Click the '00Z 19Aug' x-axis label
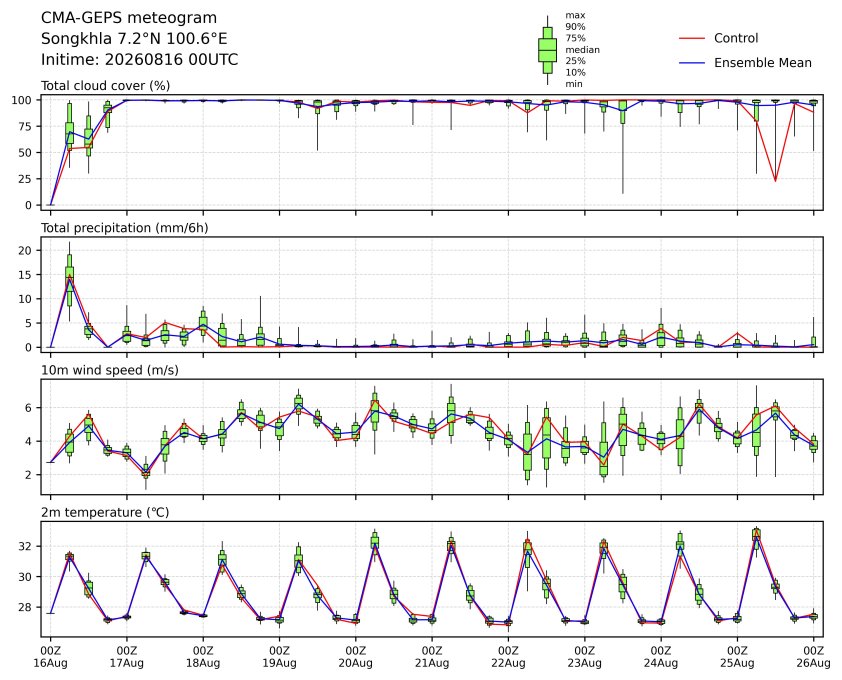The height and width of the screenshot is (680, 842). tap(279, 657)
